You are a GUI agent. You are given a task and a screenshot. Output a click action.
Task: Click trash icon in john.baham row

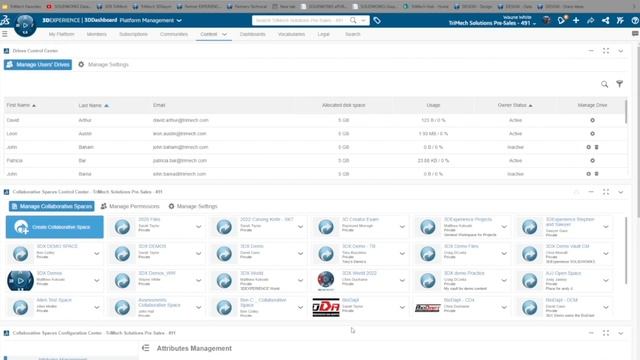(596, 147)
